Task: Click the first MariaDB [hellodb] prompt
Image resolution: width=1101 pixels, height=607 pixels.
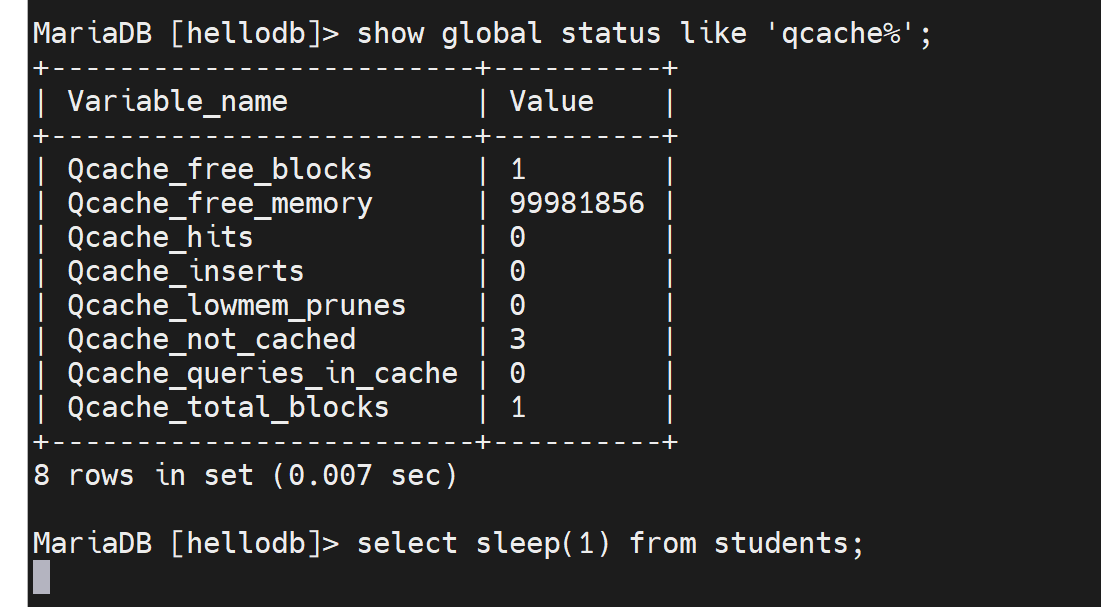Action: pos(186,33)
